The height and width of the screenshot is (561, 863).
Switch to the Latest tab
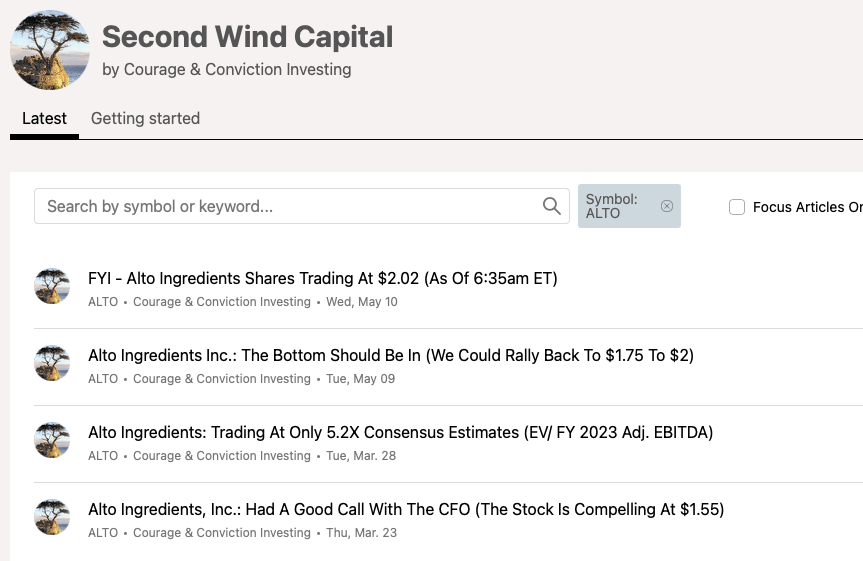pos(44,118)
